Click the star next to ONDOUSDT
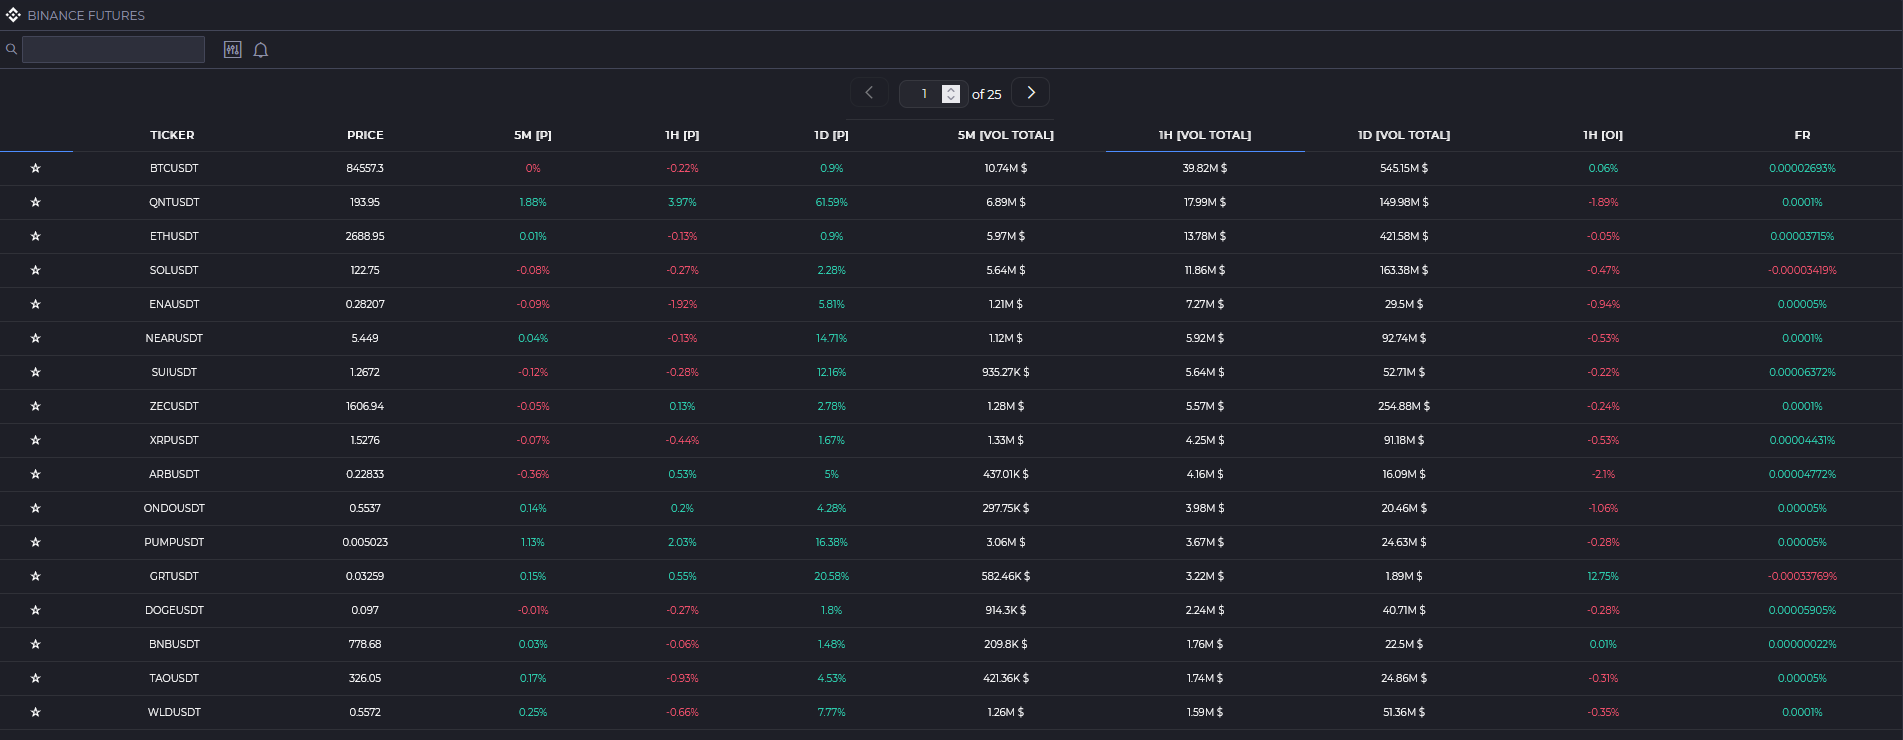This screenshot has height=740, width=1903. click(36, 508)
